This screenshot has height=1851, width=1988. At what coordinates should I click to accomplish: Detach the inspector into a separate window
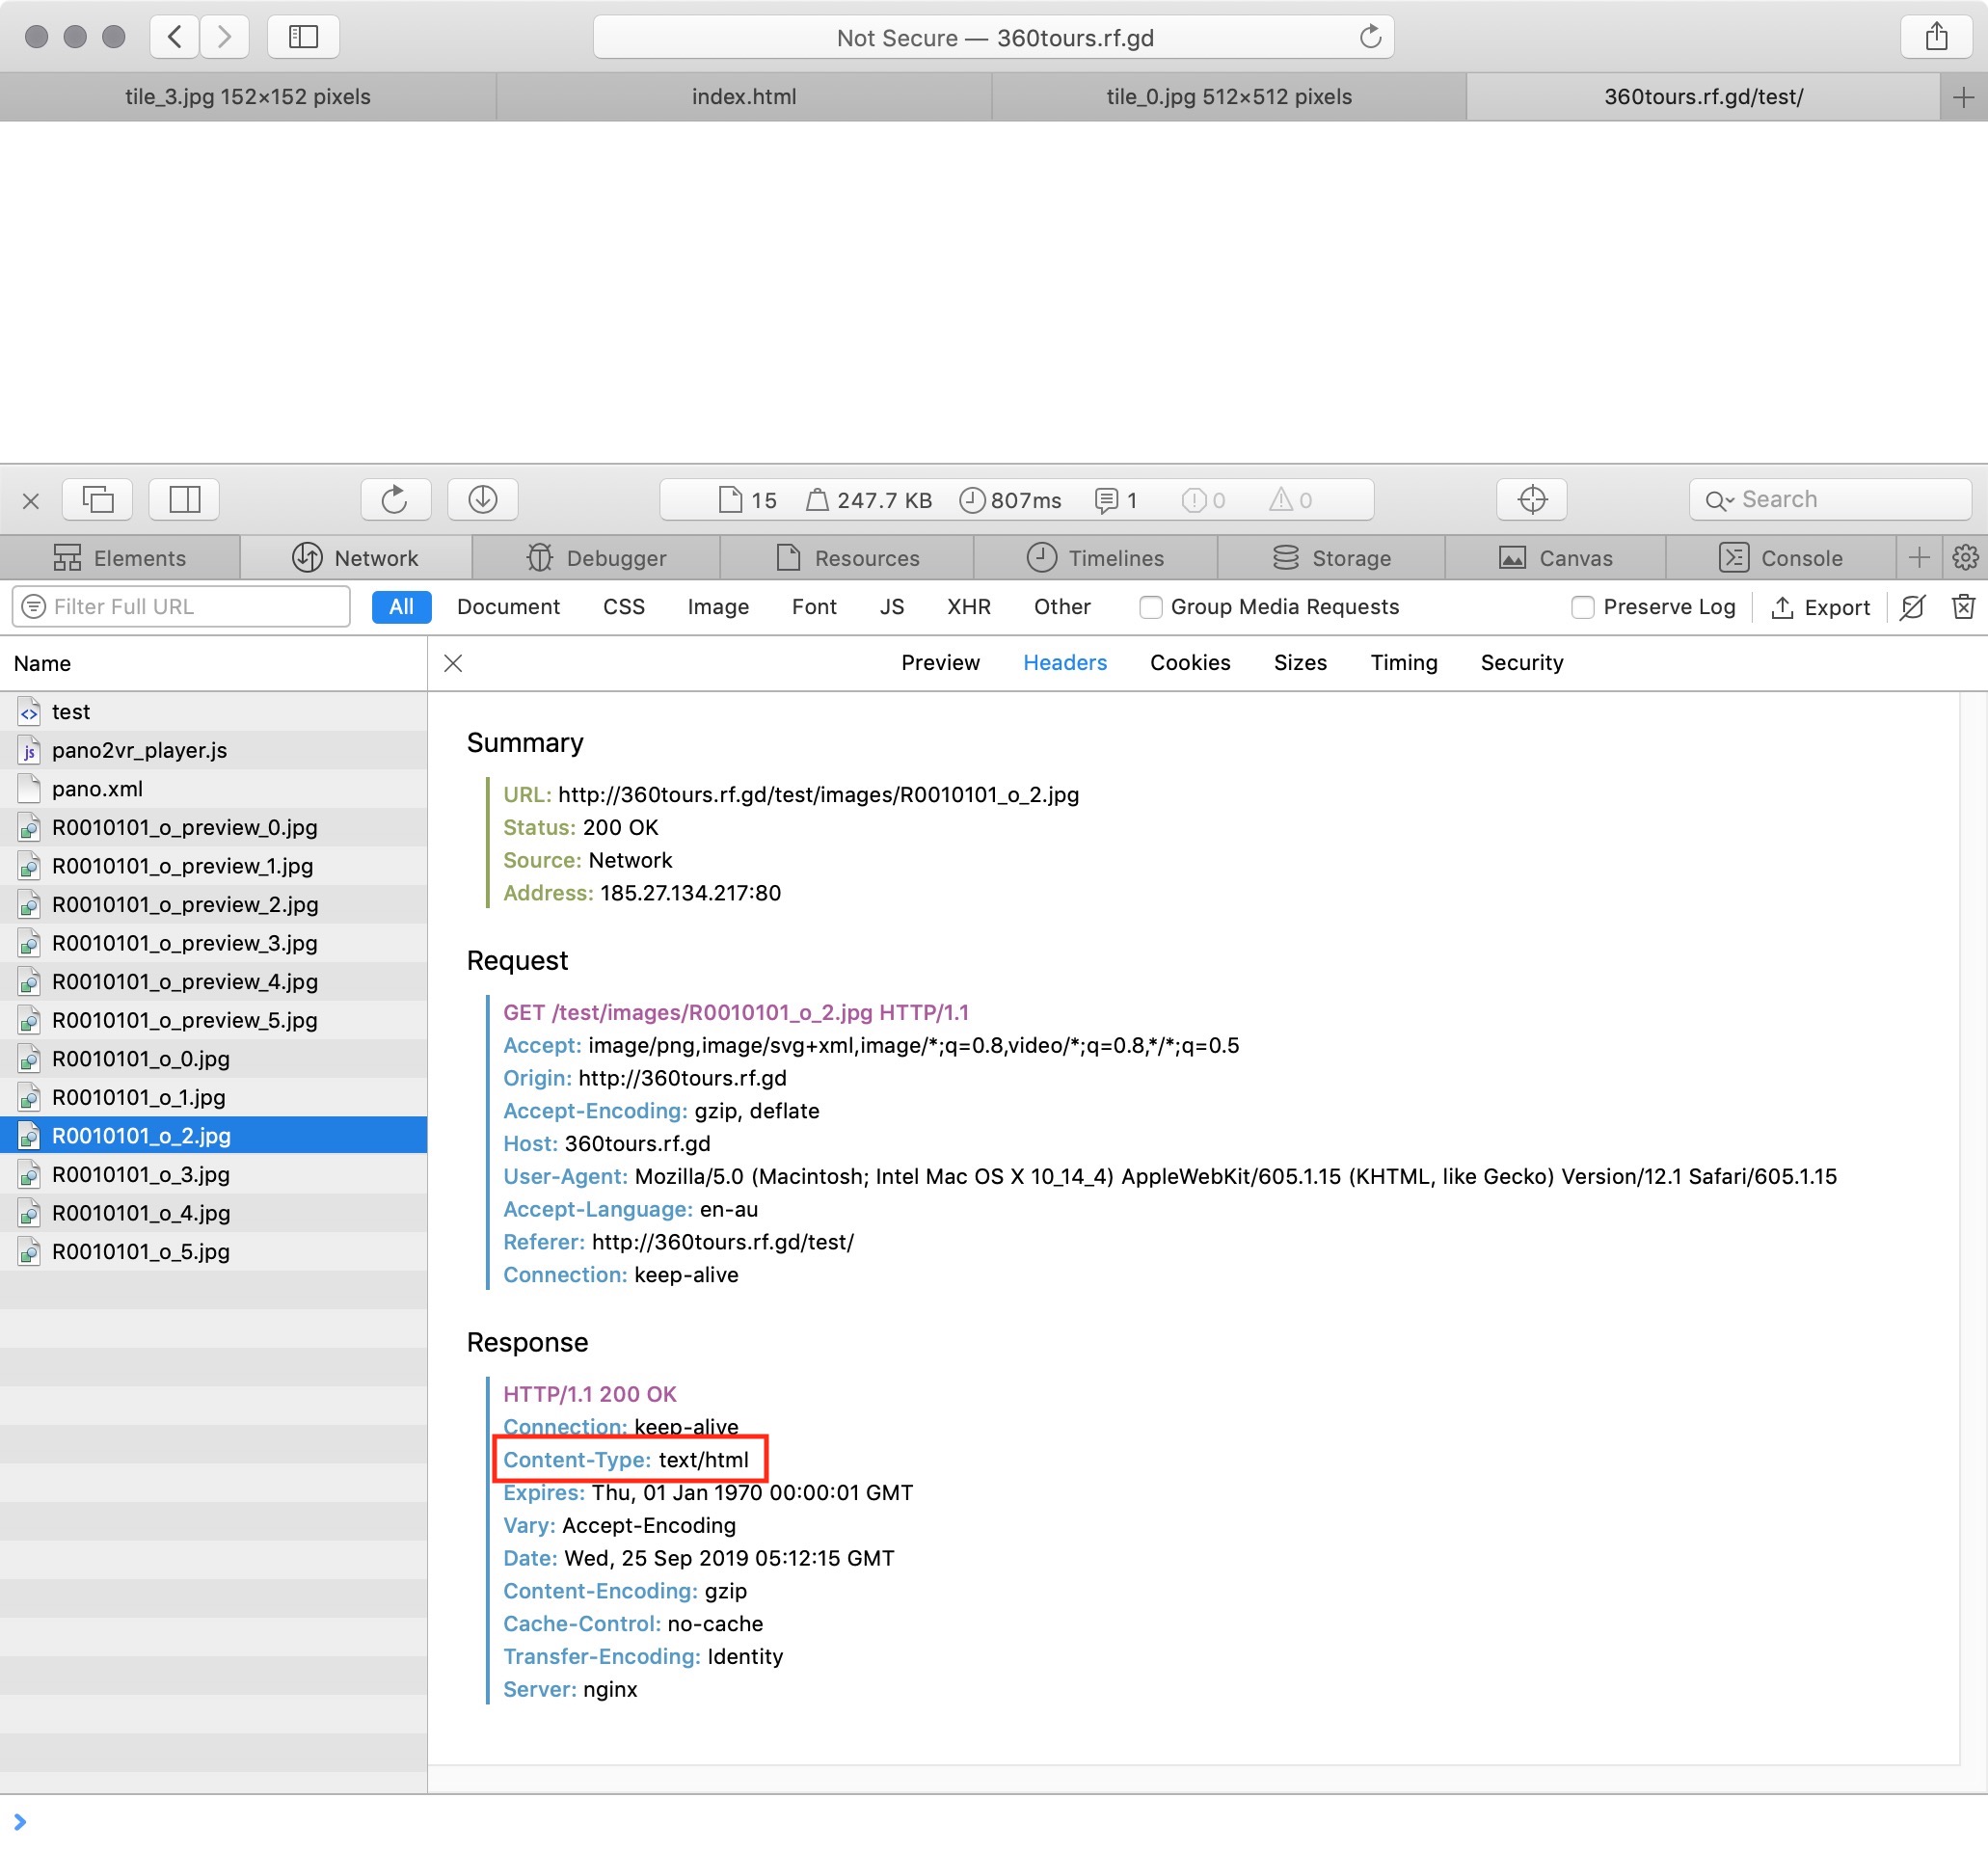98,499
